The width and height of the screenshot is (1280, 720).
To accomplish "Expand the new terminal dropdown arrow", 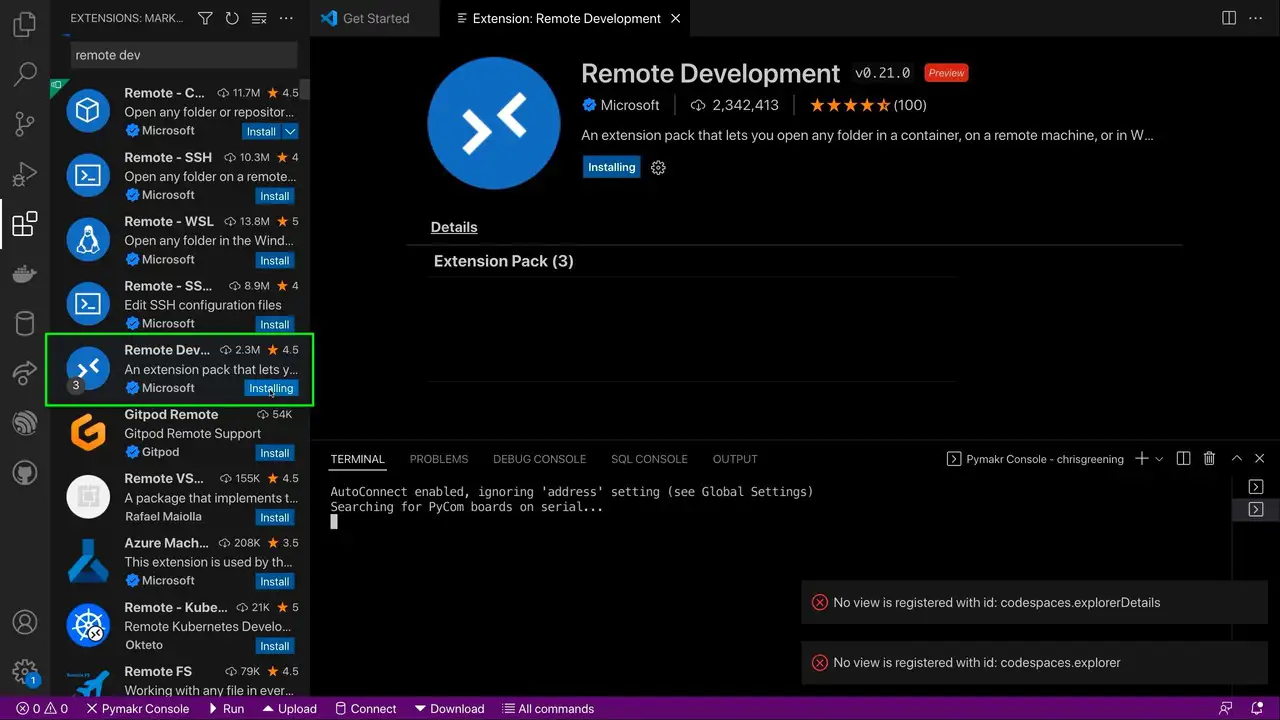I will tap(1158, 459).
